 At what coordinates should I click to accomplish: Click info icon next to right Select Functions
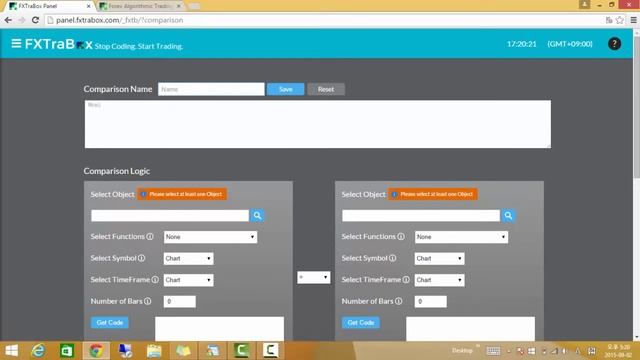(401, 237)
